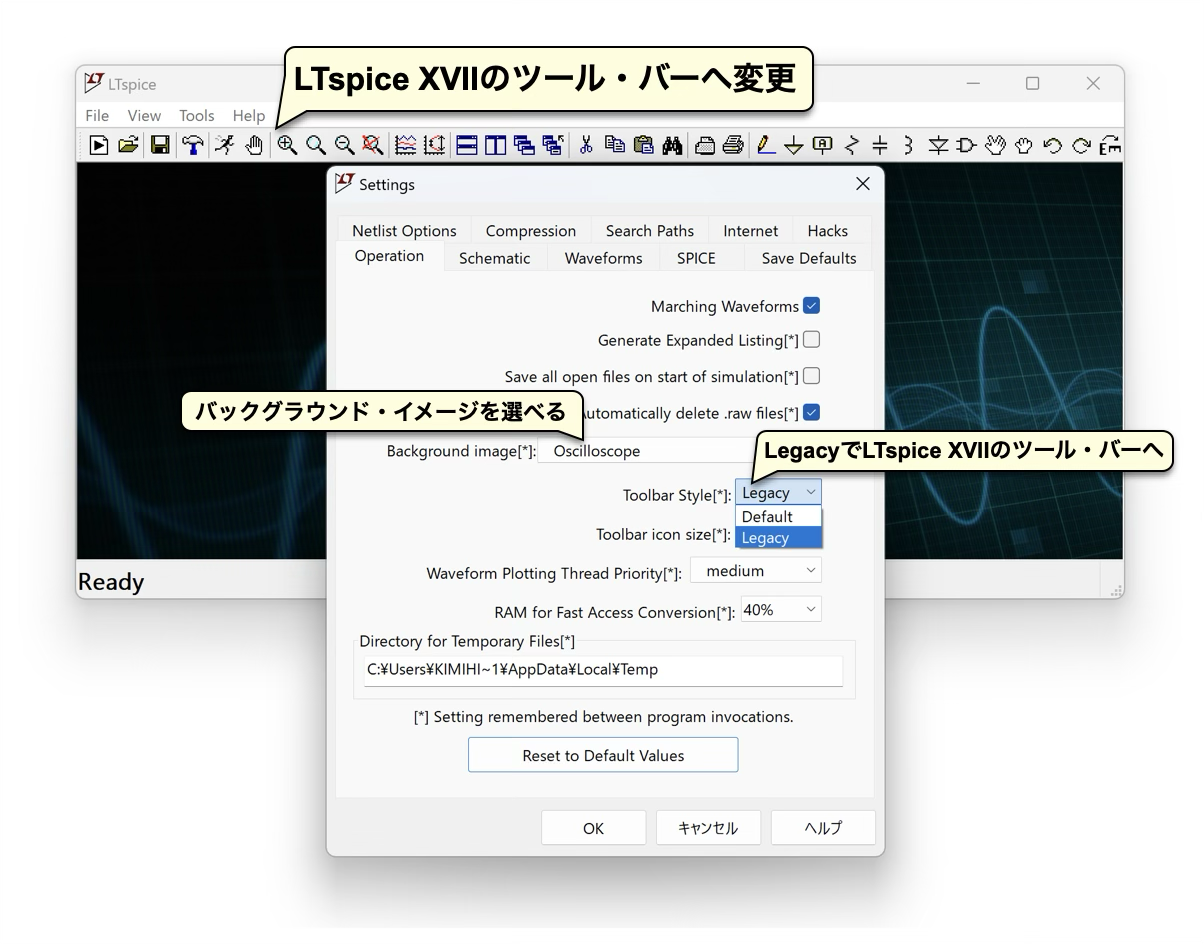The image size is (1204, 944).
Task: Open the Tools menu in LTspice
Action: (x=197, y=116)
